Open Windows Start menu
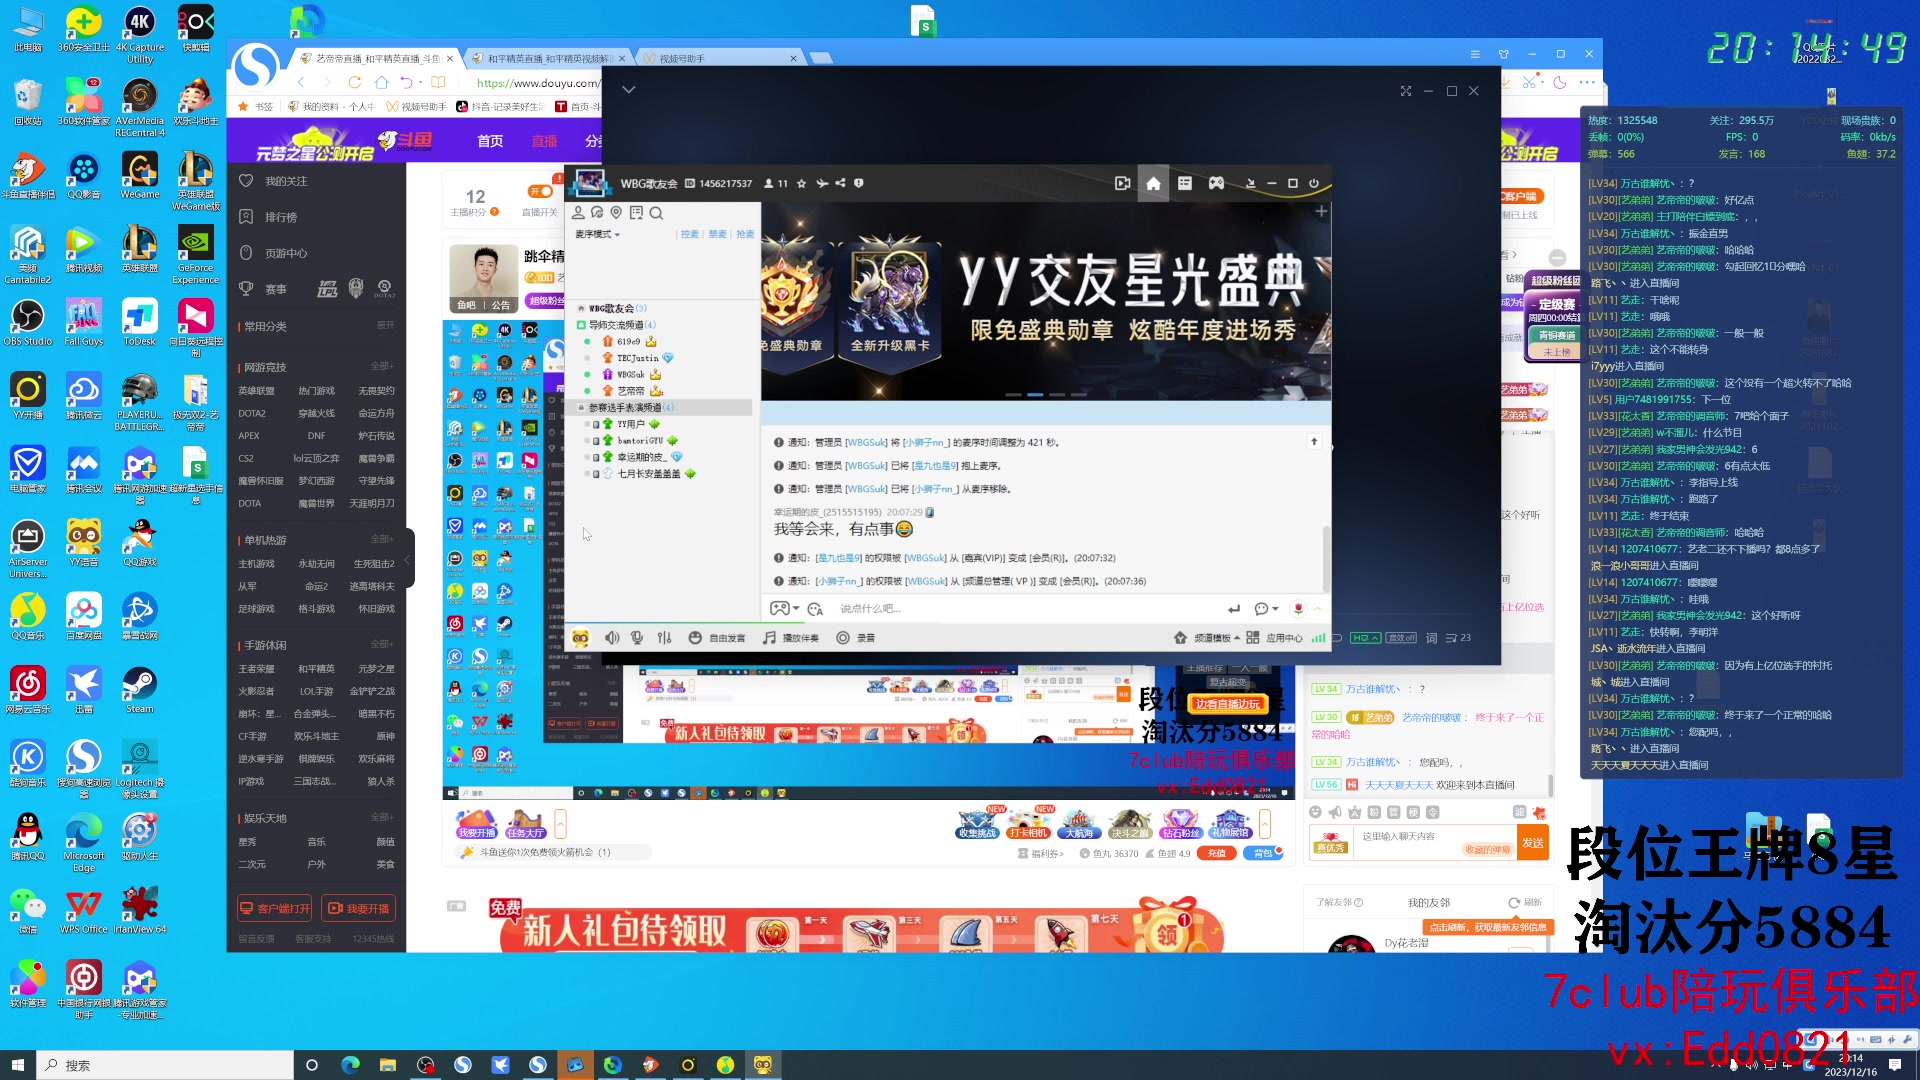The height and width of the screenshot is (1080, 1920). click(17, 1065)
